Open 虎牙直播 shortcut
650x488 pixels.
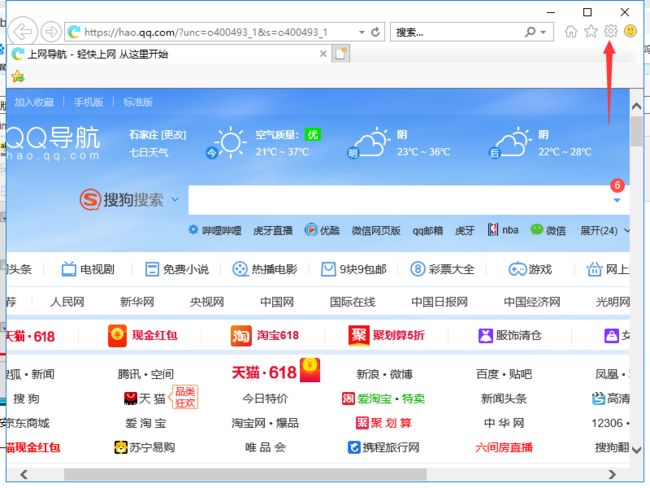click(273, 231)
